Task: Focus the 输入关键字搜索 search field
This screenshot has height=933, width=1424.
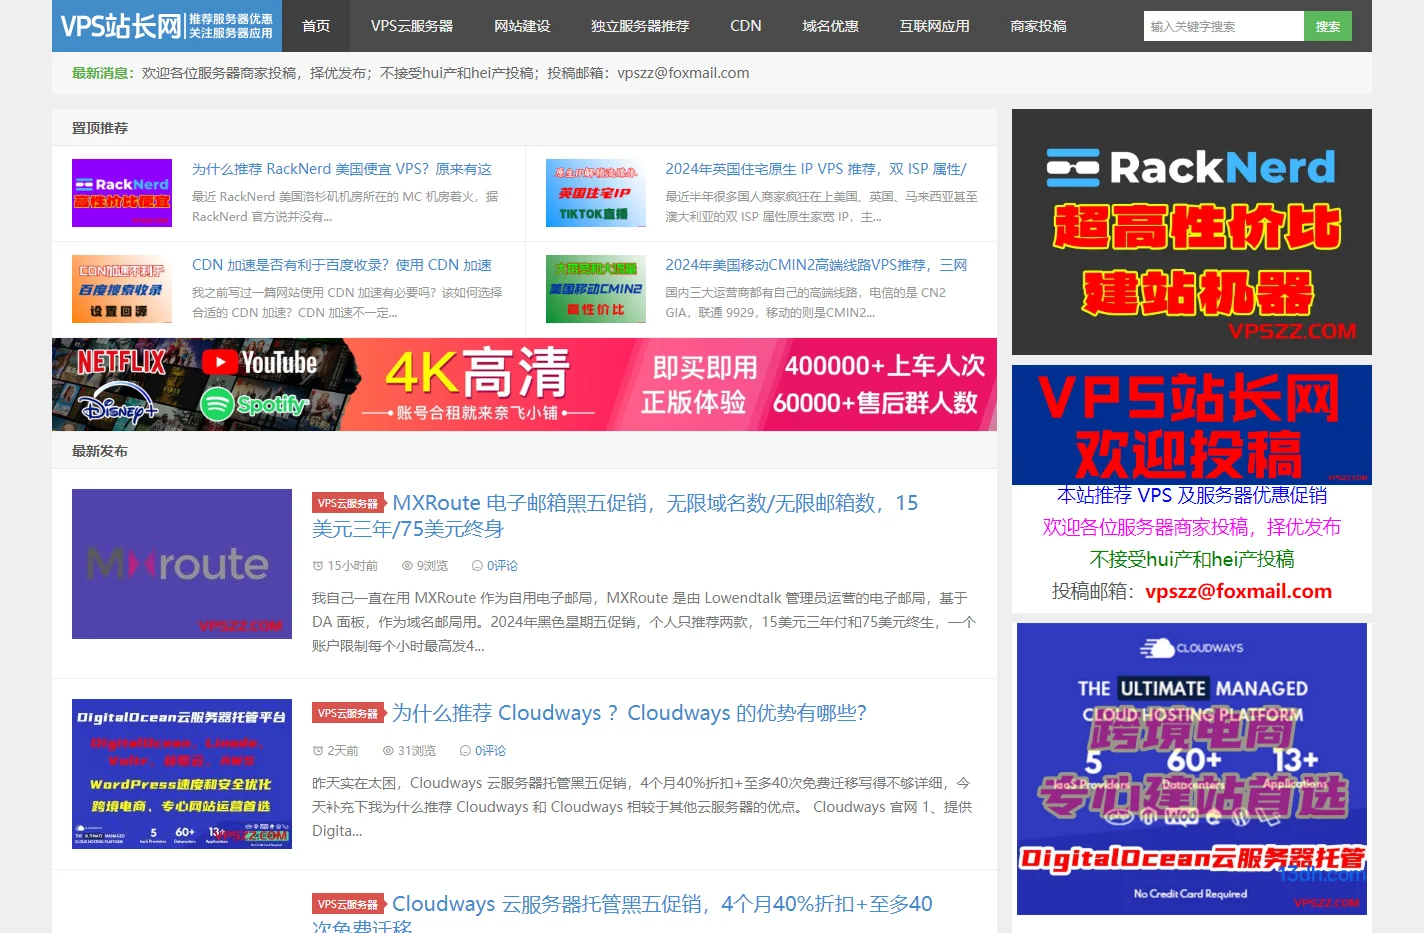Action: pyautogui.click(x=1223, y=26)
